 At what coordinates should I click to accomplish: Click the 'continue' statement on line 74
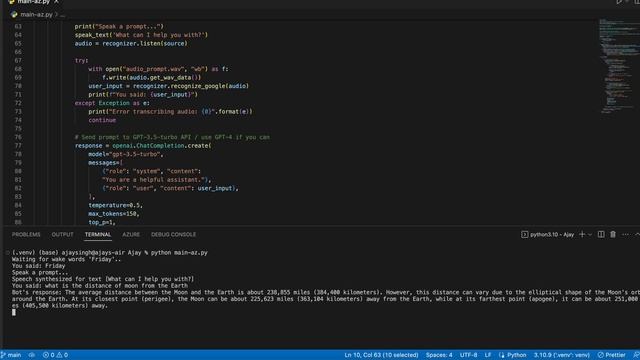click(102, 120)
